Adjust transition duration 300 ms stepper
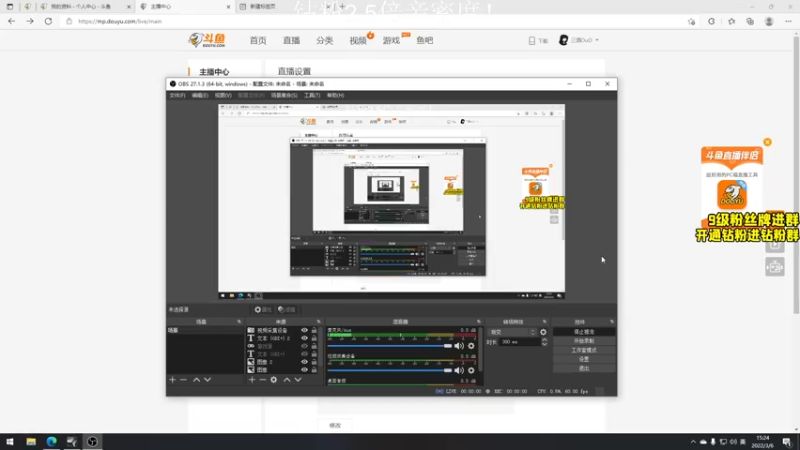The image size is (800, 450). click(x=544, y=342)
